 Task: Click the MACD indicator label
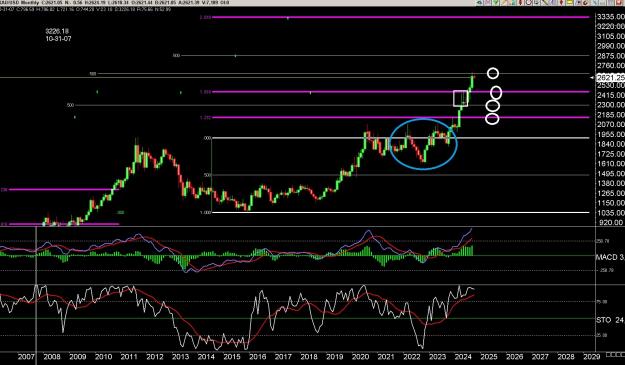coord(610,257)
